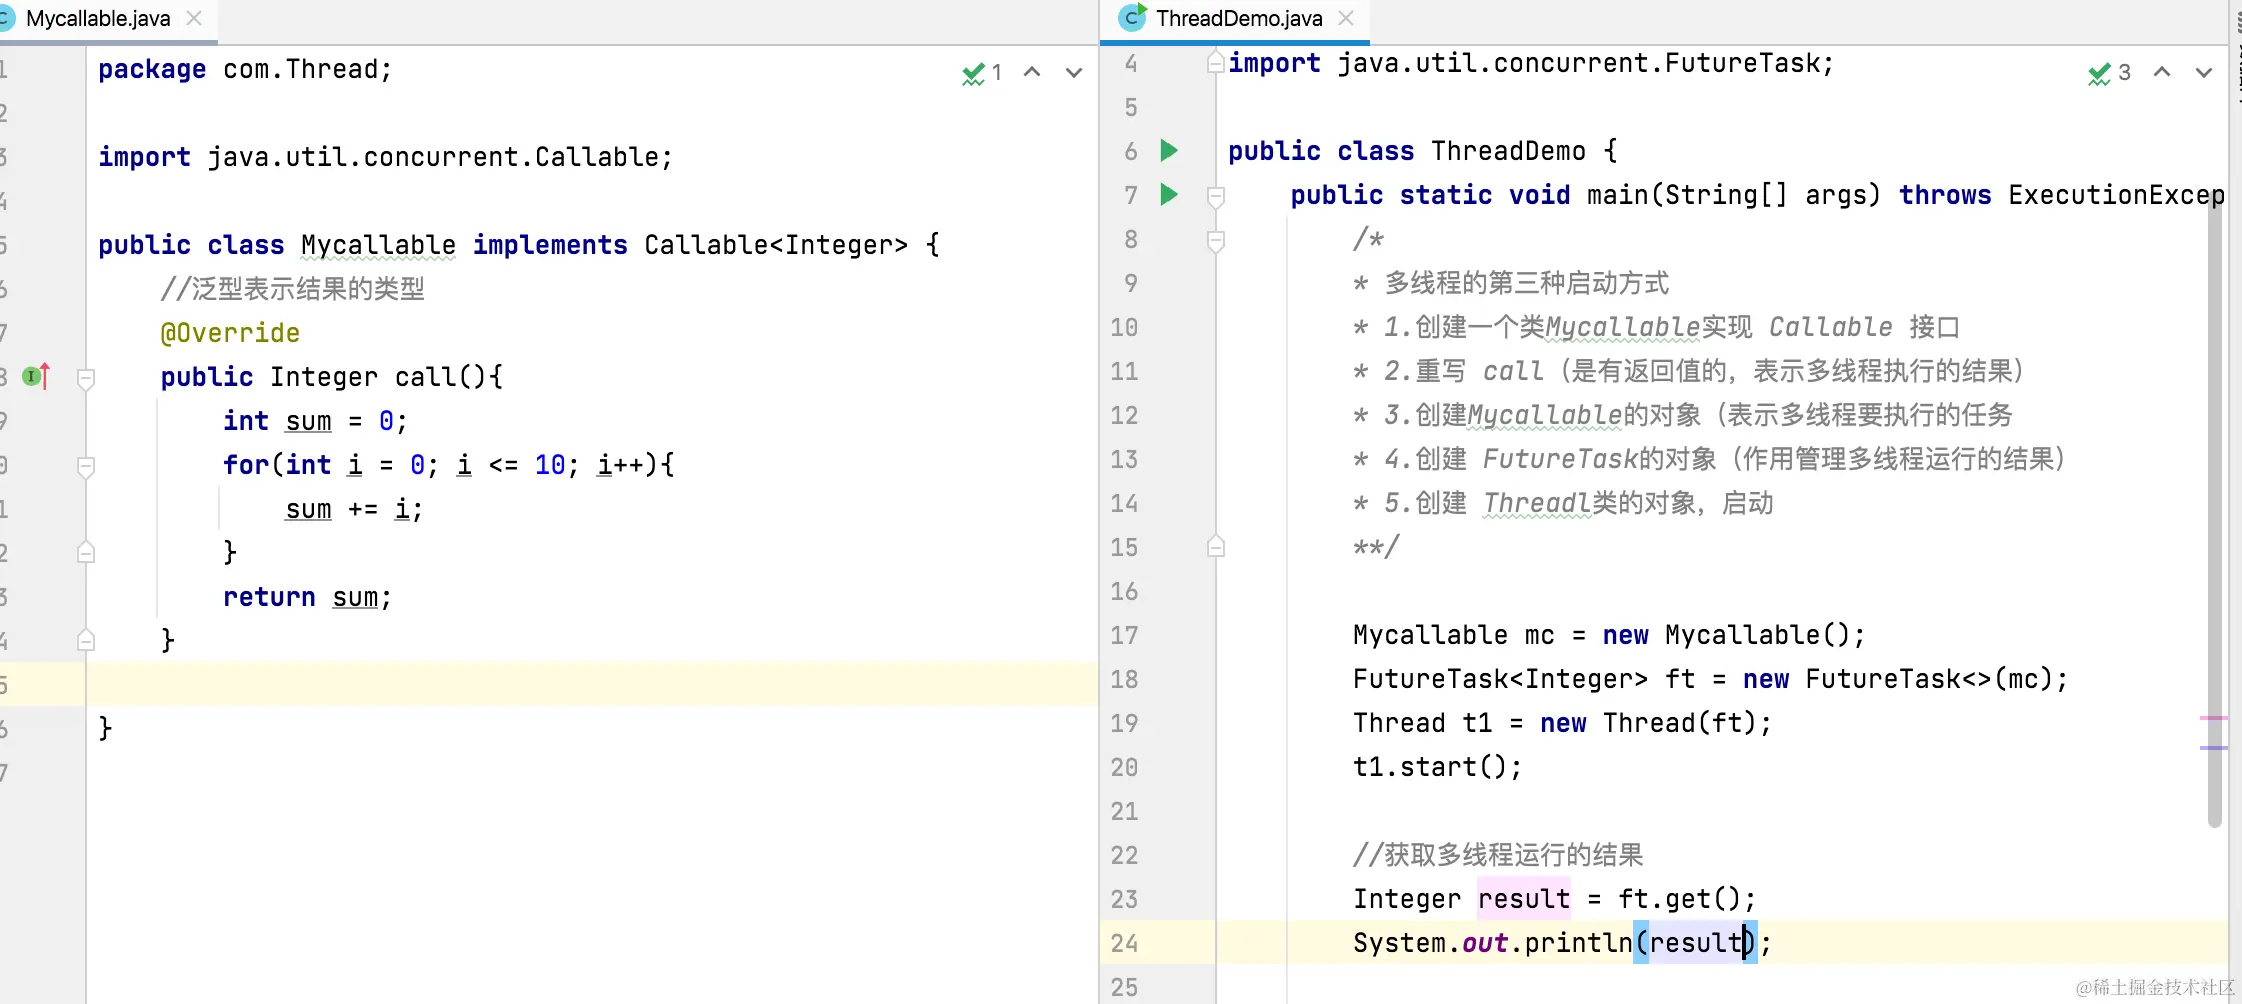
Task: Click 'return sum;' statement
Action: click(x=307, y=597)
